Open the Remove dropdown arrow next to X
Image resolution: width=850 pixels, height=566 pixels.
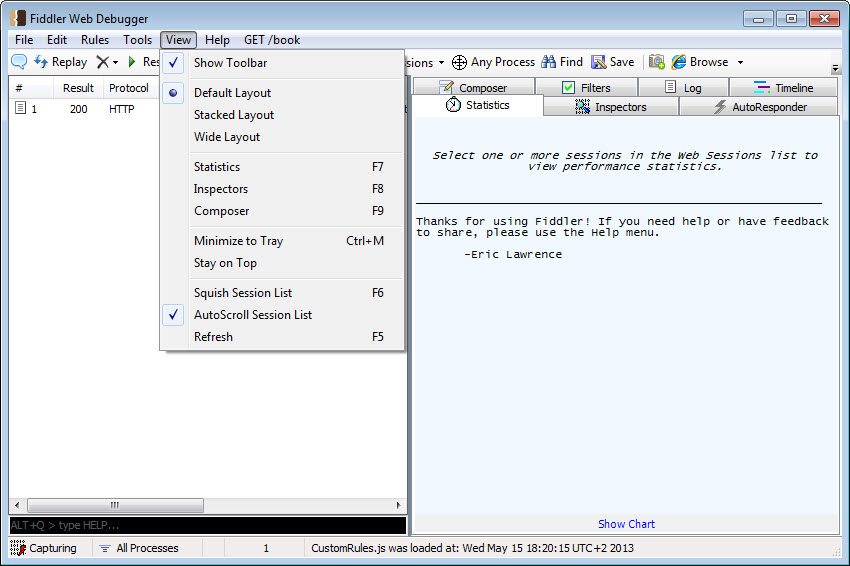[x=115, y=62]
